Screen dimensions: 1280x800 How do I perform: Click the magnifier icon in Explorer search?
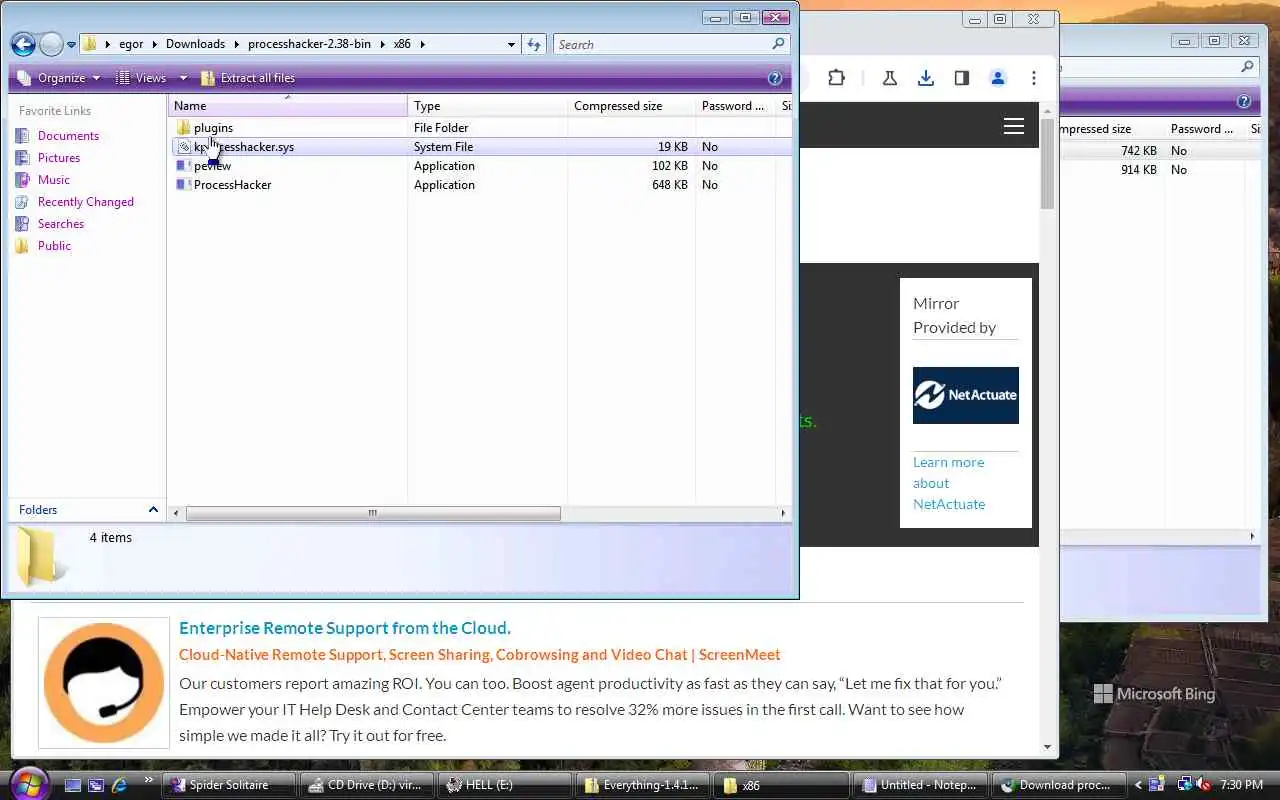tap(778, 44)
